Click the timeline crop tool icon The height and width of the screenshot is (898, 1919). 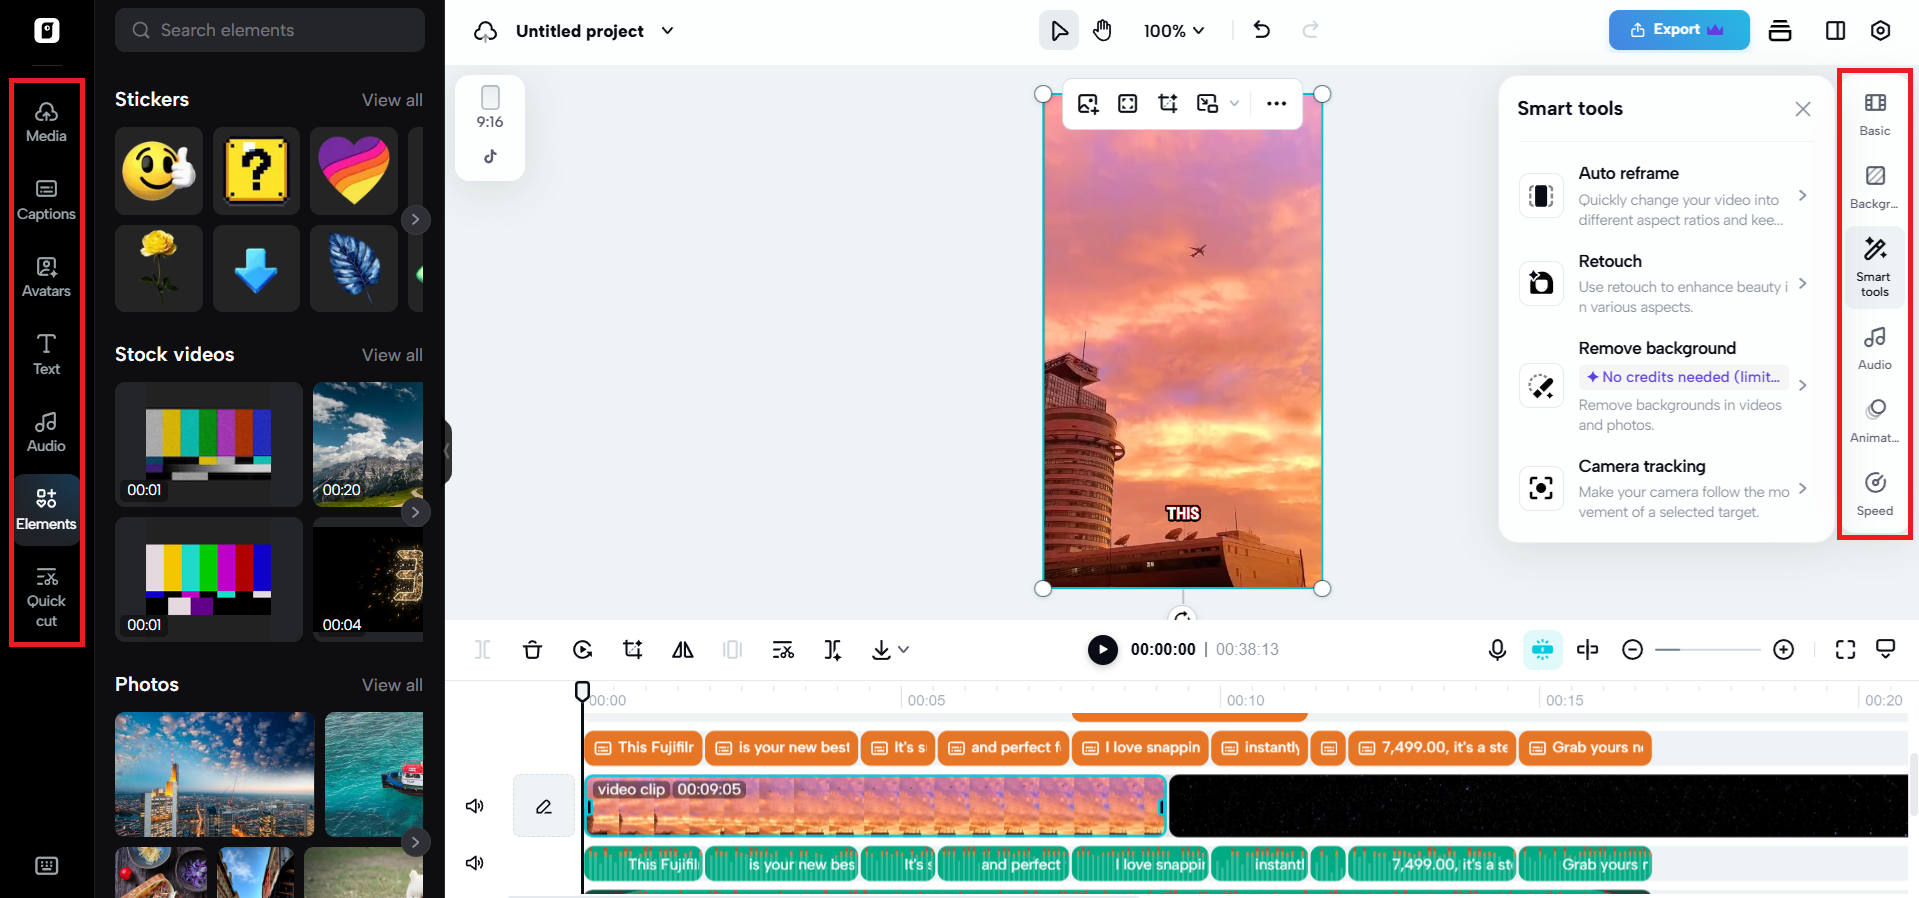click(x=633, y=650)
